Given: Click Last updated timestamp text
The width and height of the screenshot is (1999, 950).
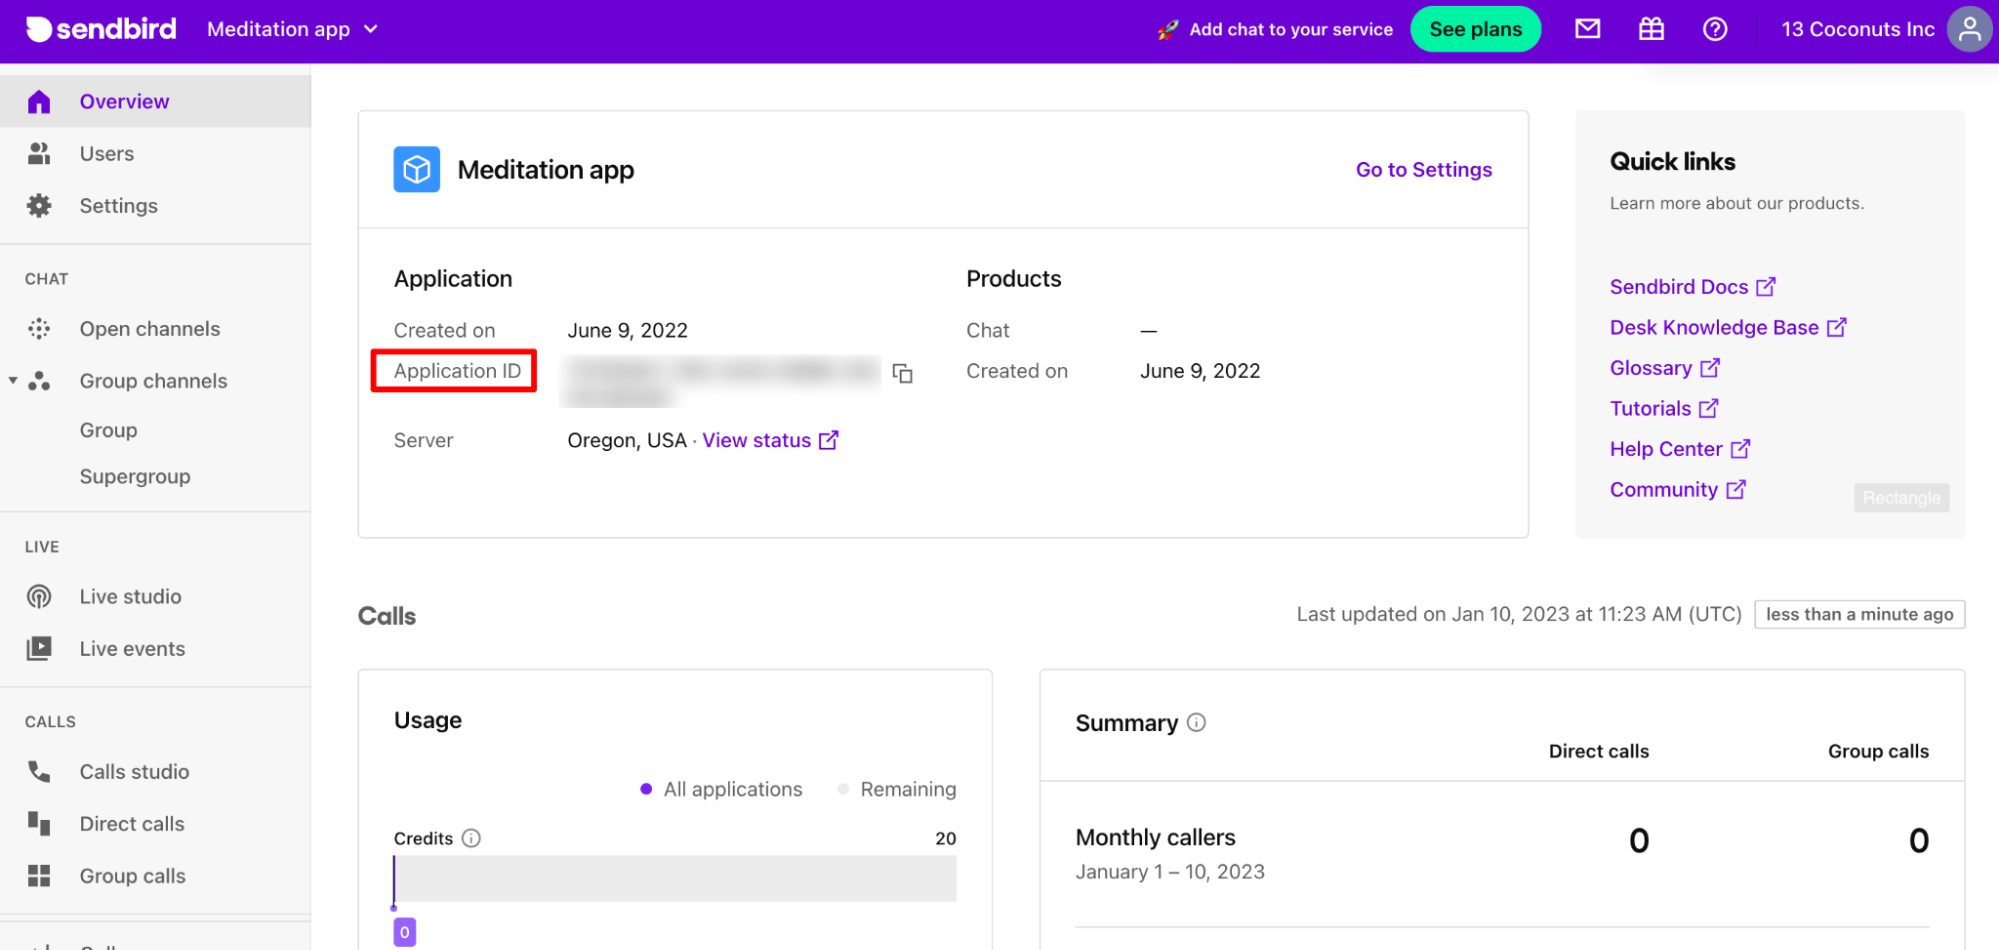Looking at the screenshot, I should click(x=1519, y=614).
